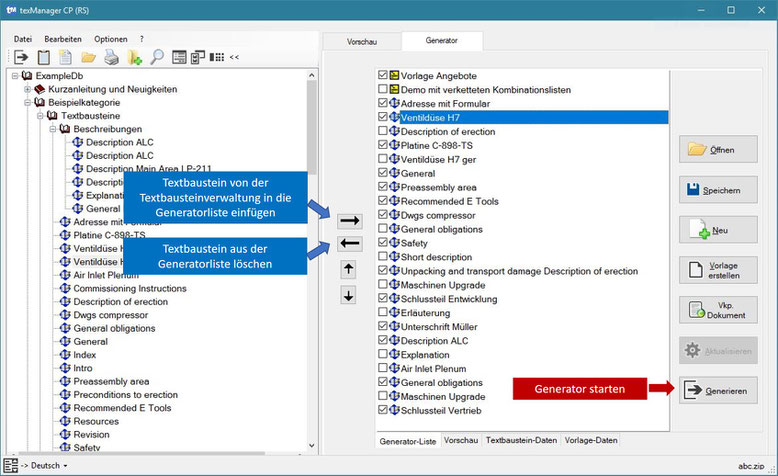This screenshot has height=476, width=778.
Task: Click the new document page icon in the toolbar
Action: (x=65, y=57)
